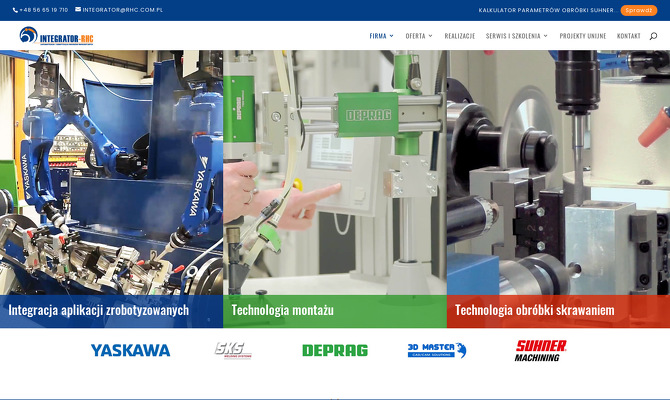Click the integrator@rhc.com.pl email link

pyautogui.click(x=123, y=10)
